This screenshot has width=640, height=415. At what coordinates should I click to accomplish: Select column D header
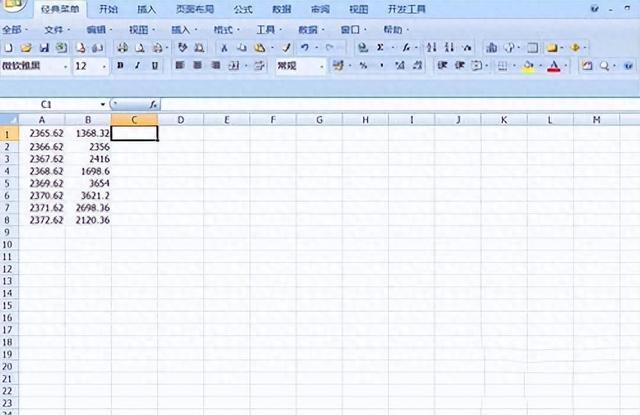click(x=180, y=120)
